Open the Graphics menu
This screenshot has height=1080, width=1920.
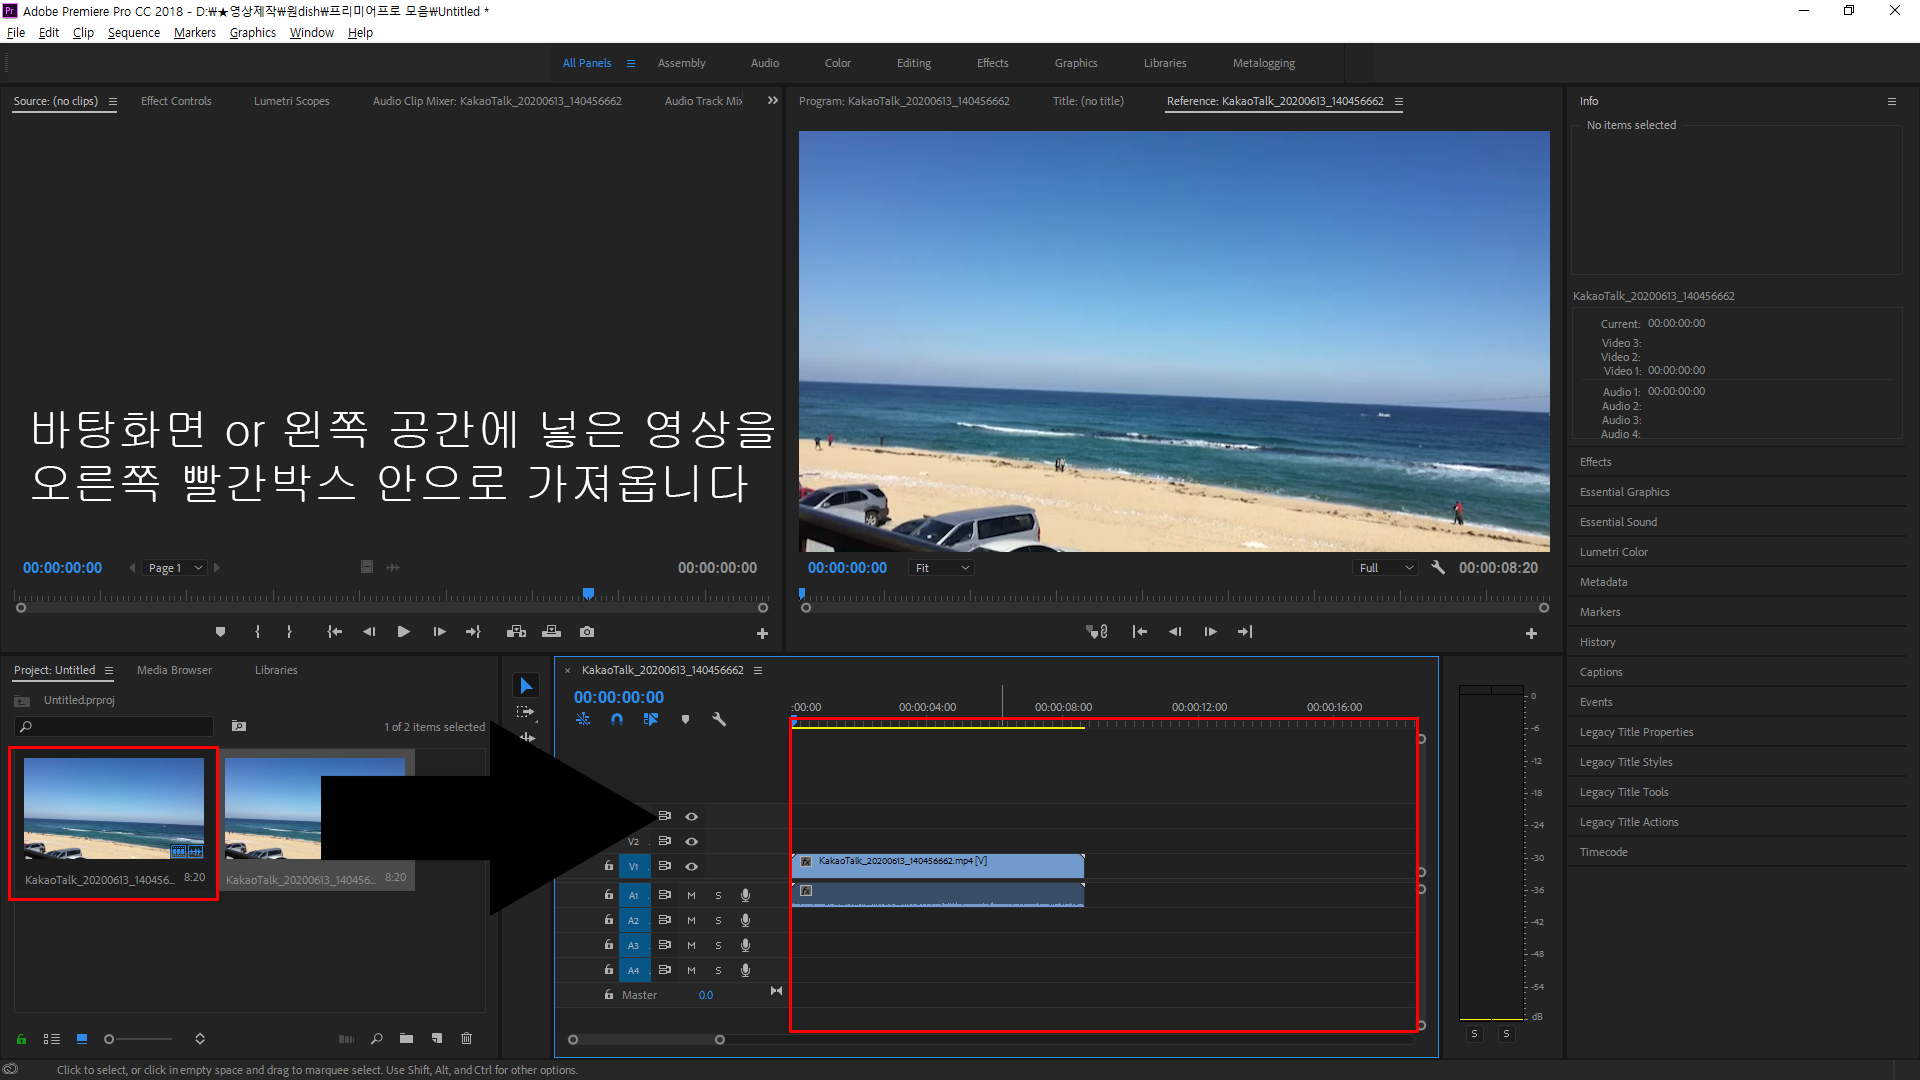253,33
